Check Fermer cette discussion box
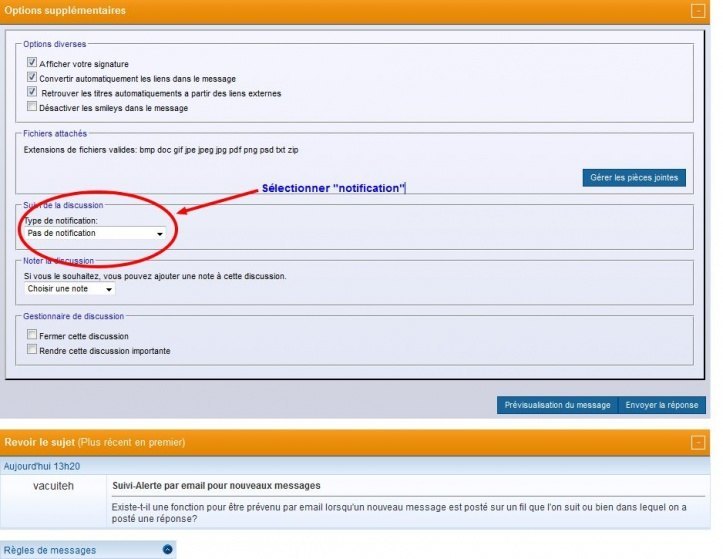723x559 pixels. pos(33,336)
